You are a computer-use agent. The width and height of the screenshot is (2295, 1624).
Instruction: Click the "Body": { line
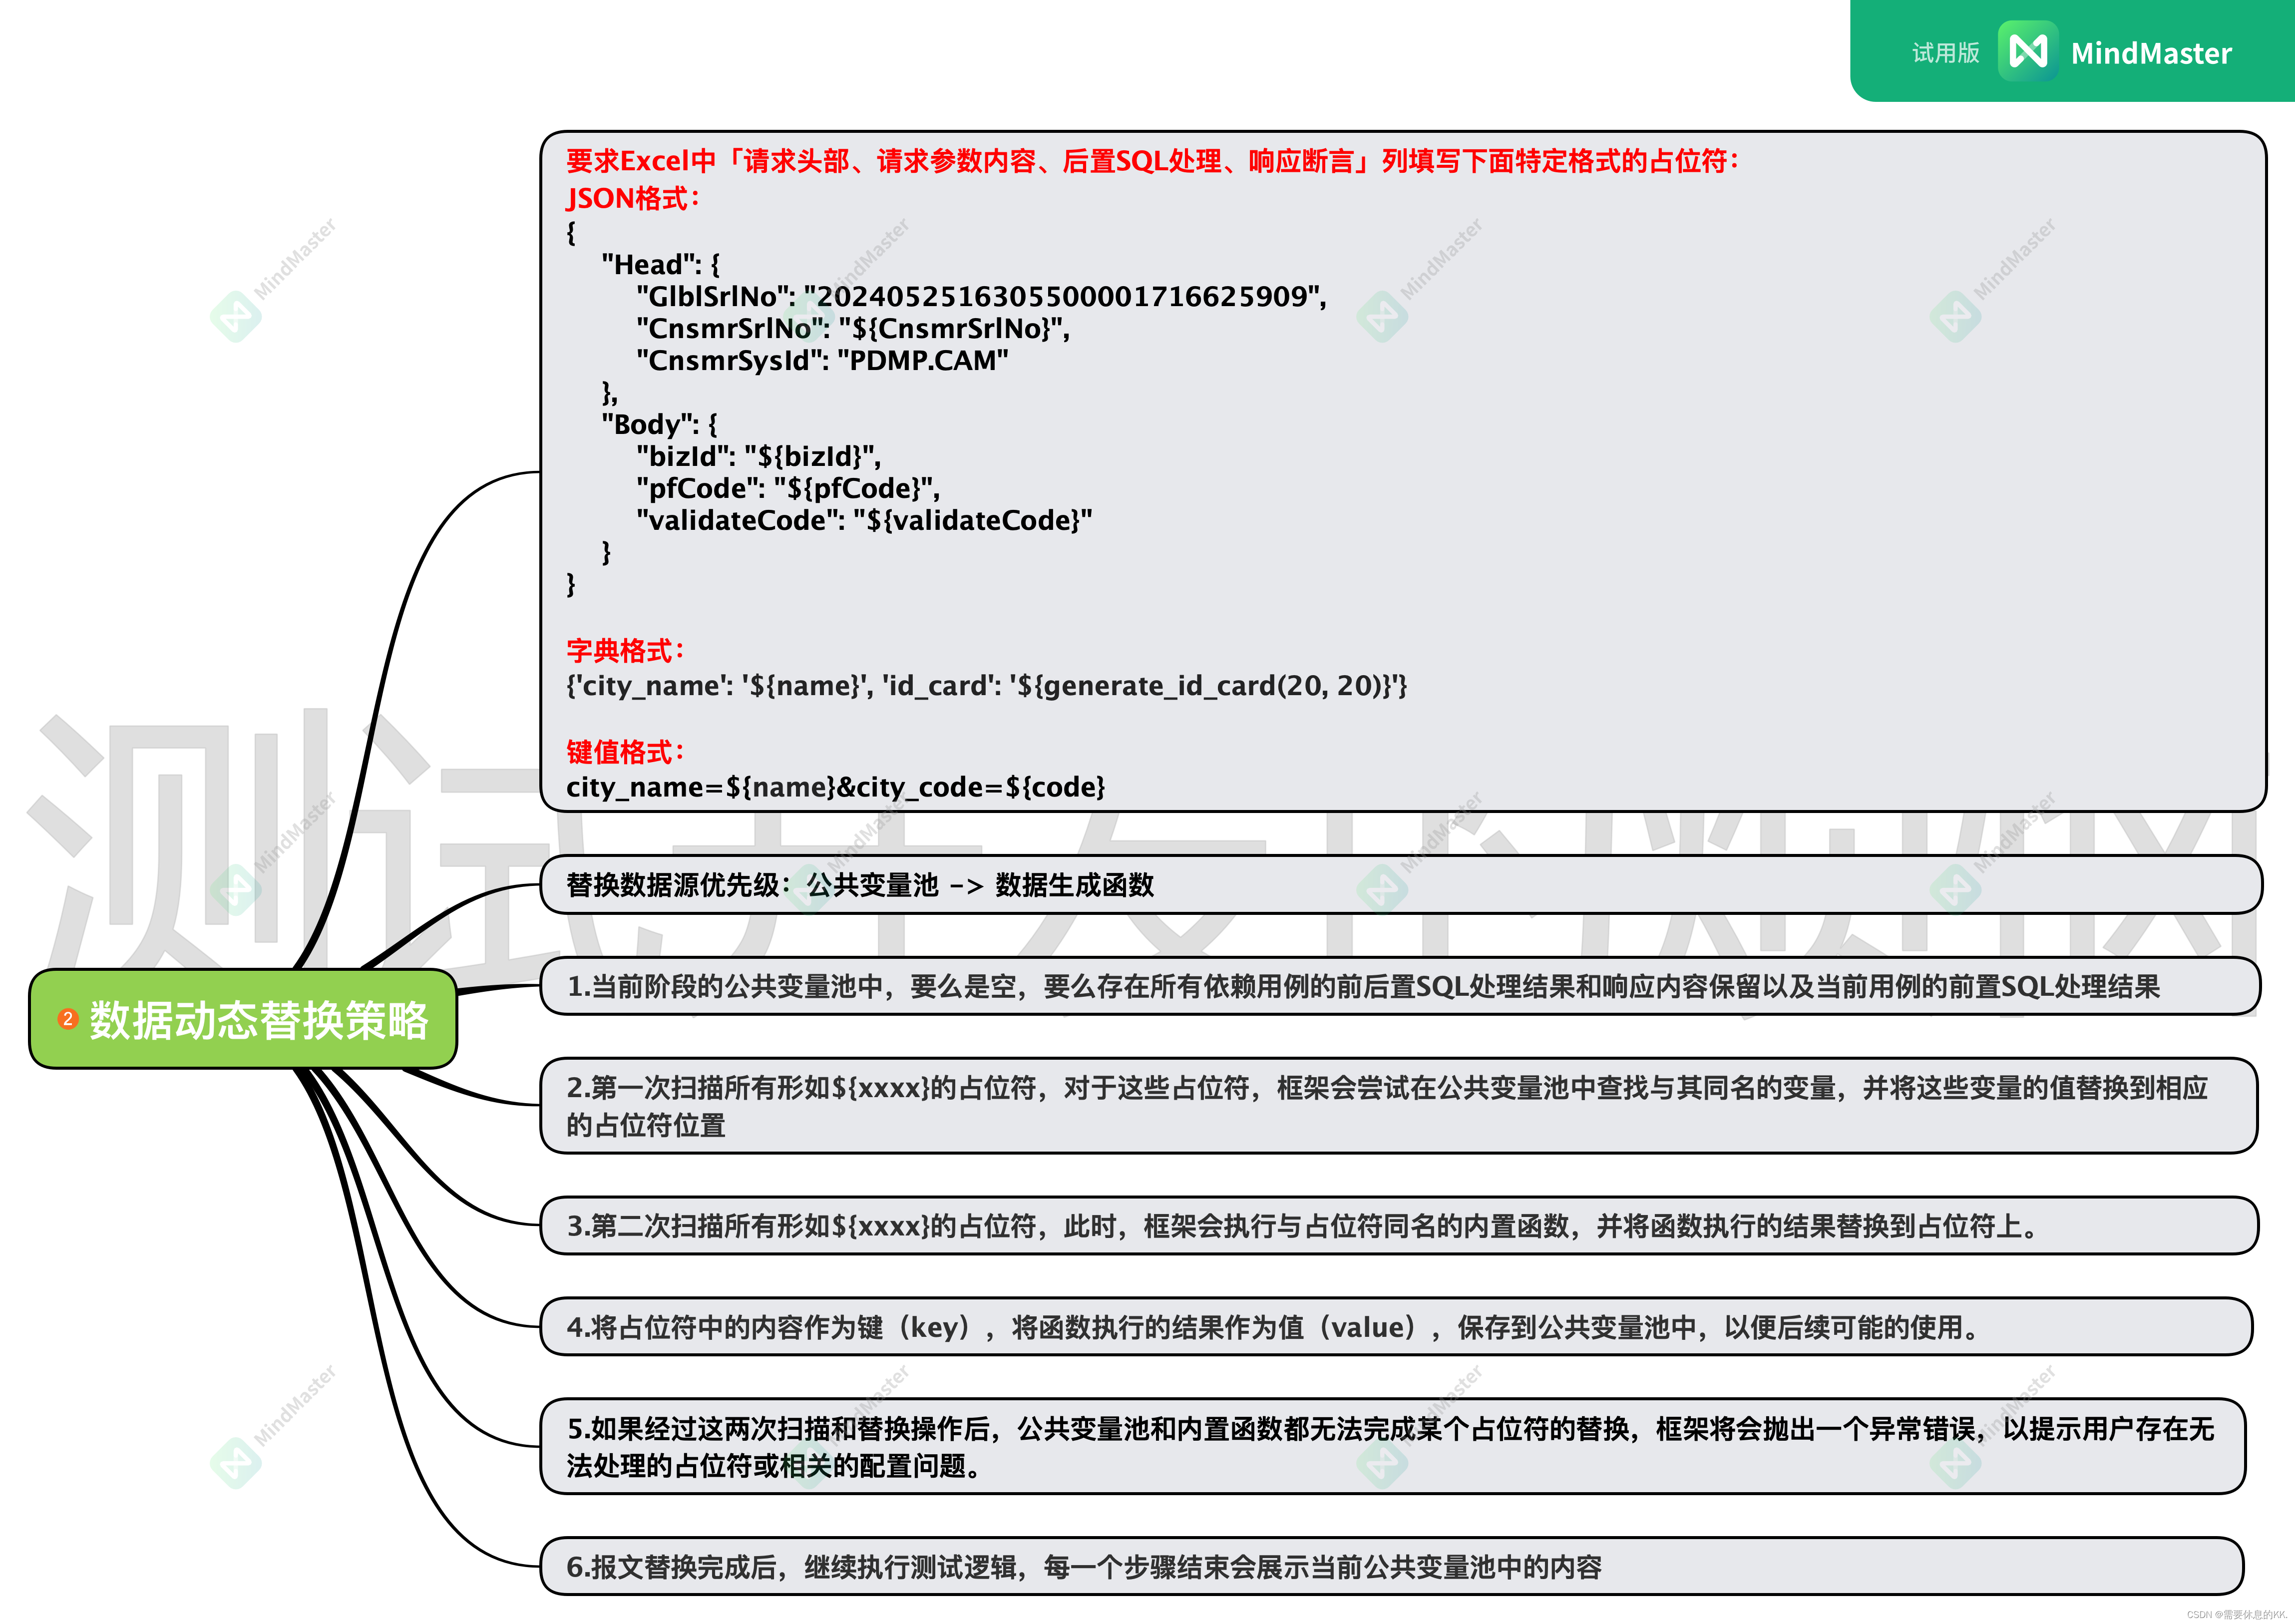659,424
